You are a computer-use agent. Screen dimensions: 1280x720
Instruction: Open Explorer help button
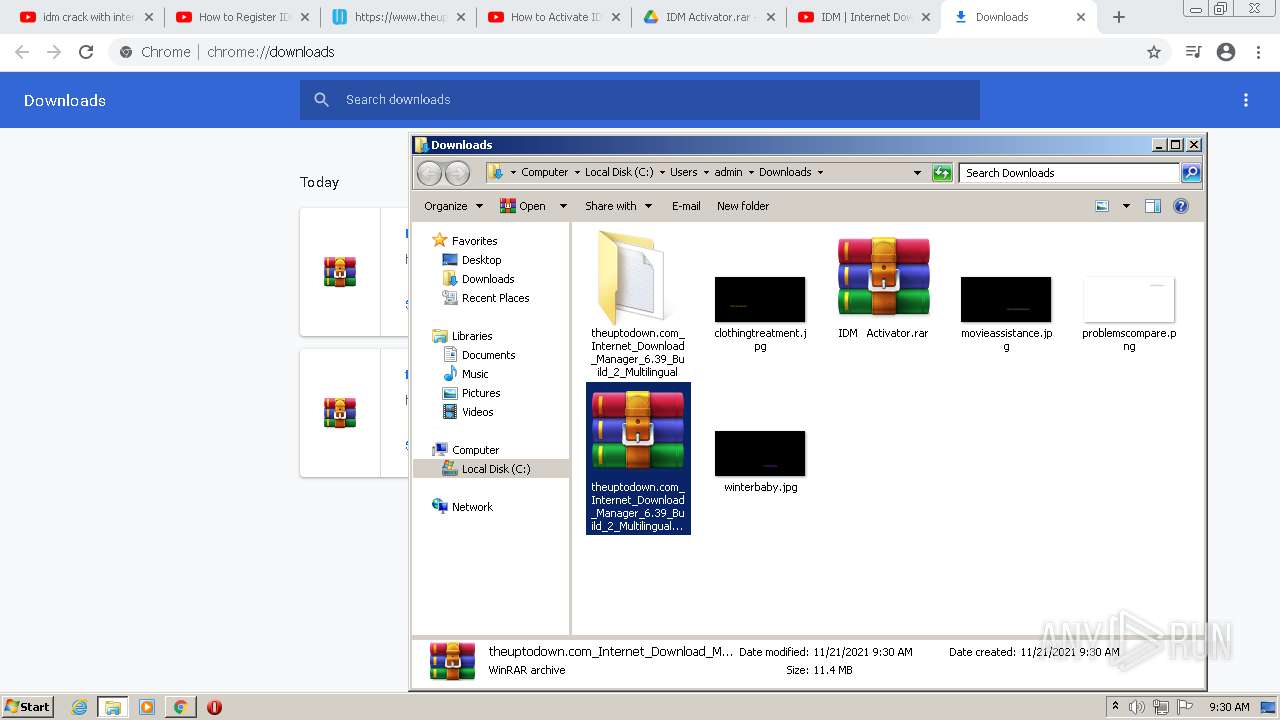point(1180,206)
